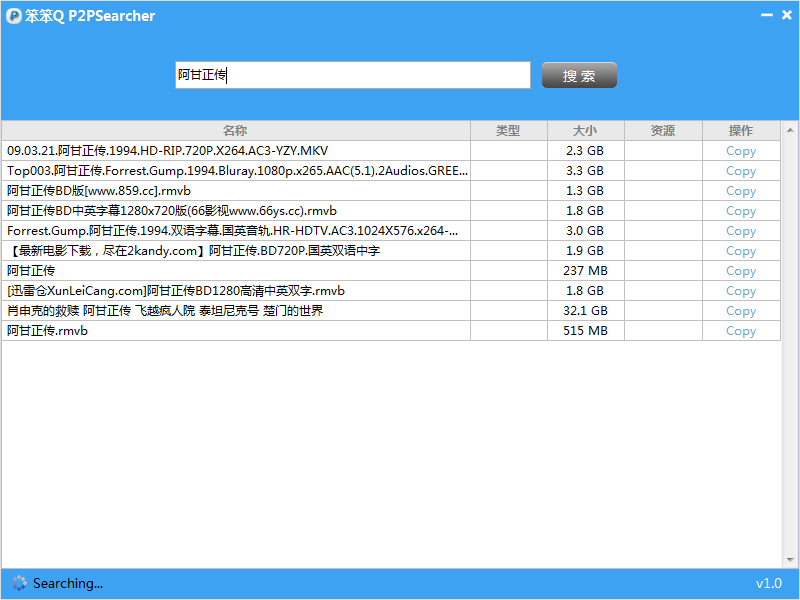Viewport: 800px width, 600px height.
Task: Click the Searching... status text
Action: (68, 583)
